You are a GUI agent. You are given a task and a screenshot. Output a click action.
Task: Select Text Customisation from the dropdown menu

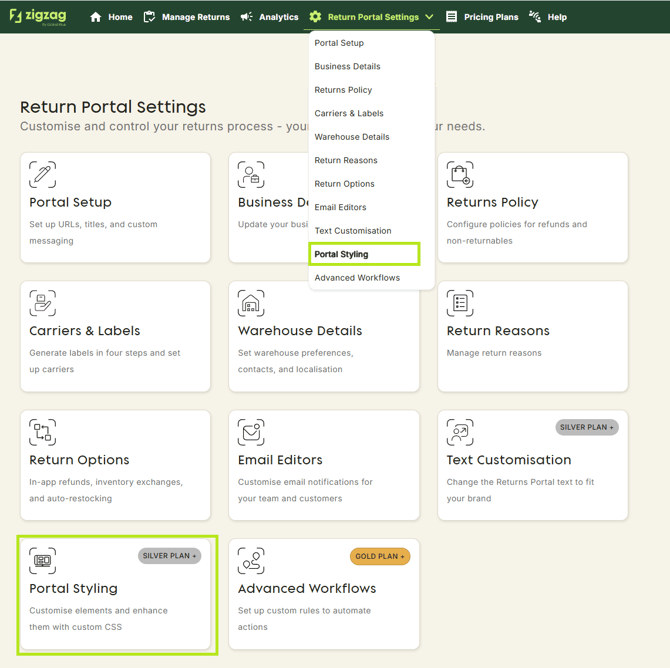353,231
